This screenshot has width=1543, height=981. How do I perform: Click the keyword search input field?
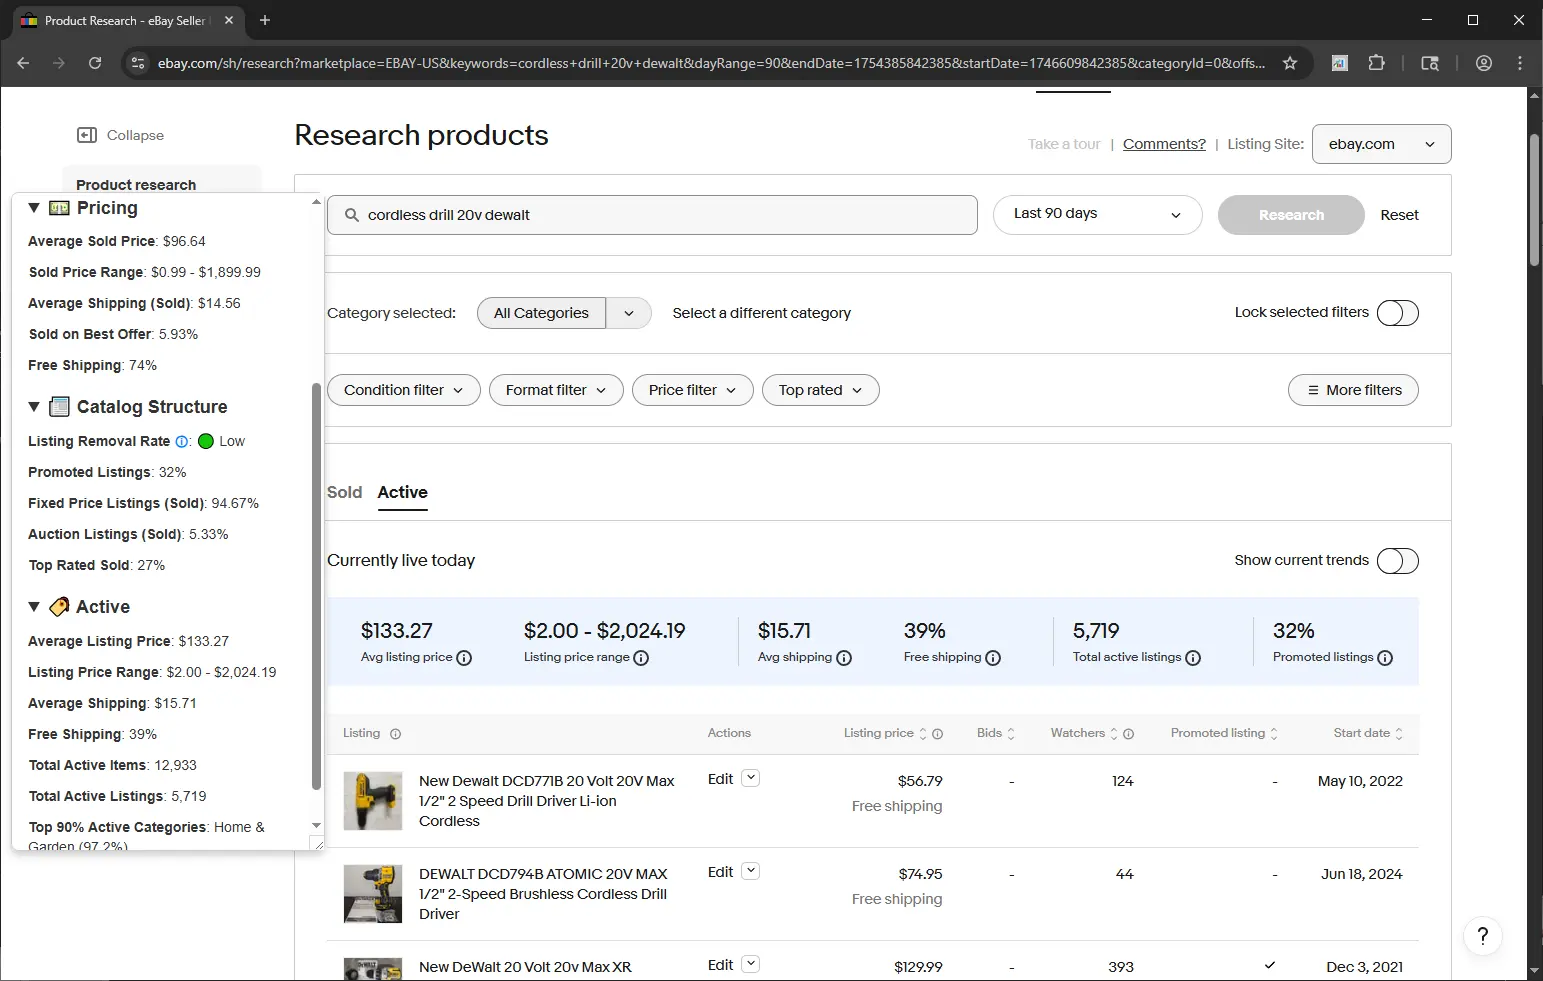point(652,215)
